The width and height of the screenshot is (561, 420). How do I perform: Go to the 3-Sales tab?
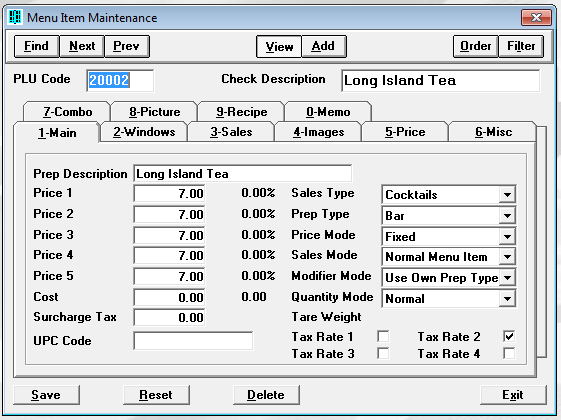pos(231,132)
